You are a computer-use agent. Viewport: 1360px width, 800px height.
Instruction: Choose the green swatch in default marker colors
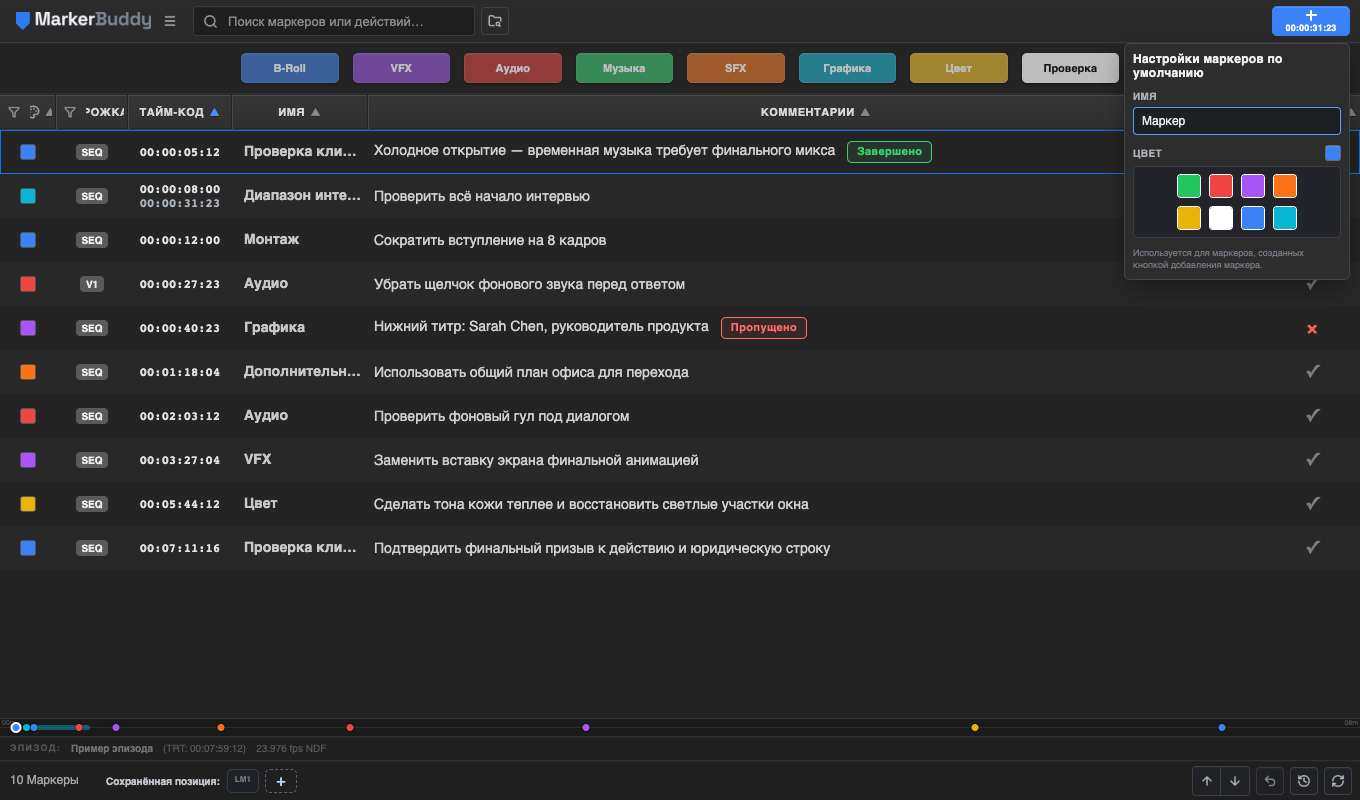click(1189, 186)
